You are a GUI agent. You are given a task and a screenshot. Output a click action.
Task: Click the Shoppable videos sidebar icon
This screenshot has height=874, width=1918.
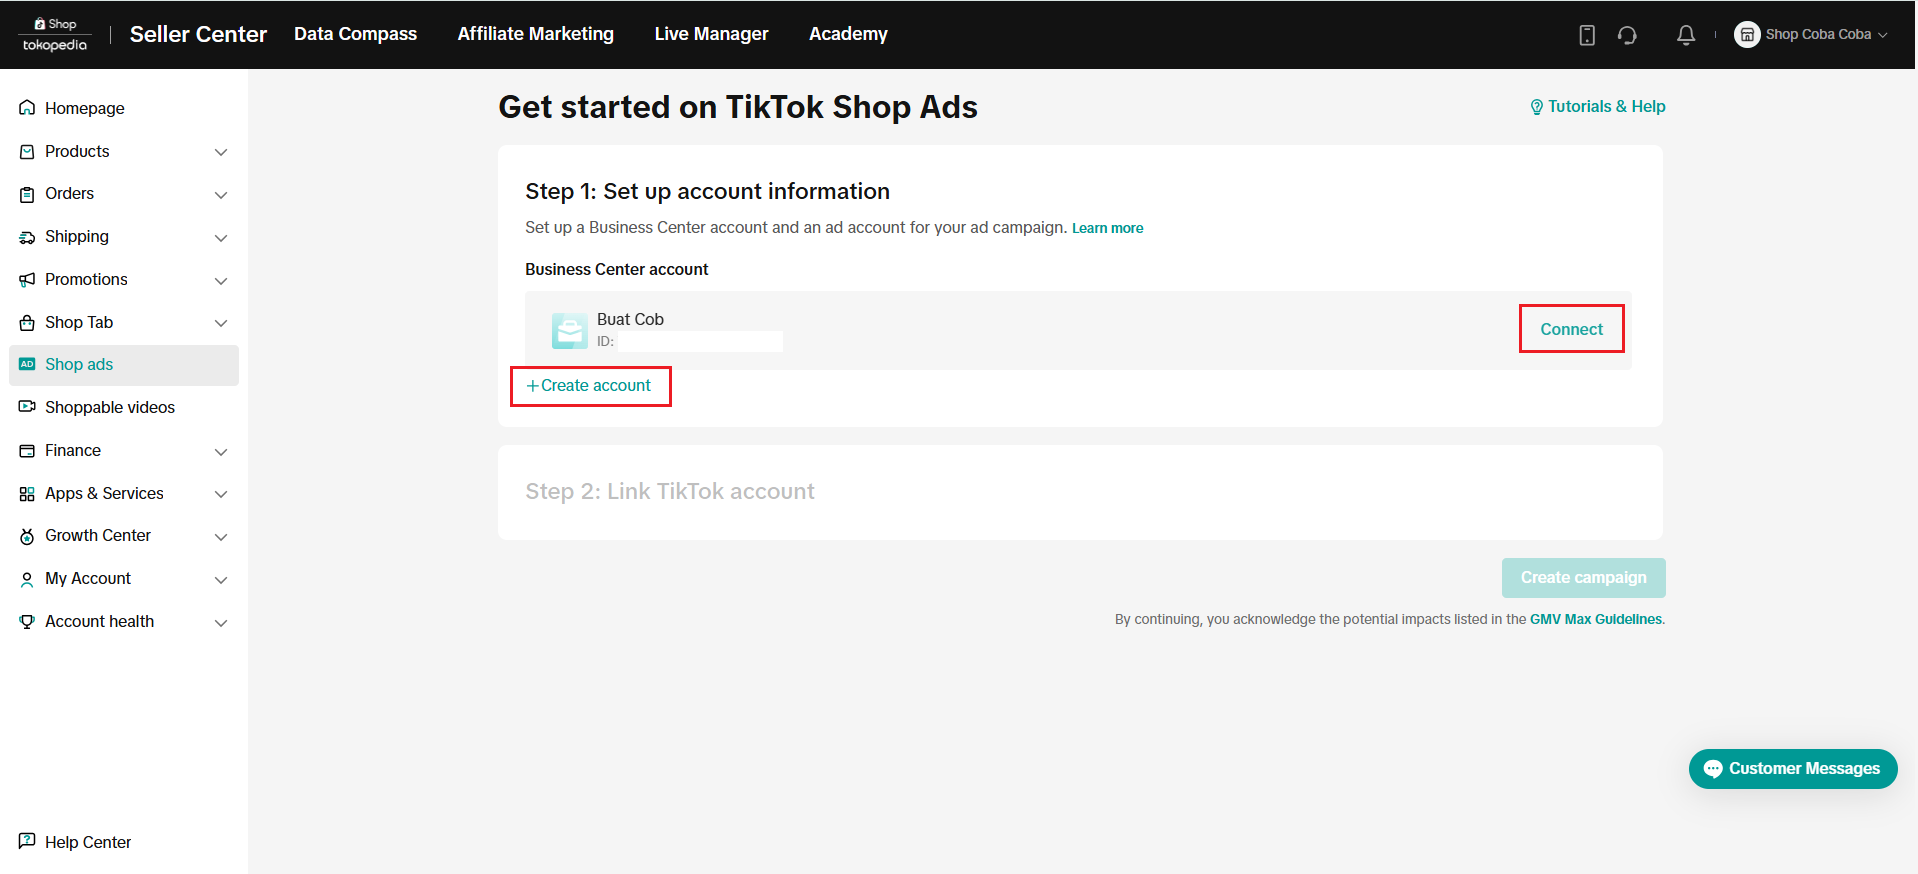click(x=27, y=407)
